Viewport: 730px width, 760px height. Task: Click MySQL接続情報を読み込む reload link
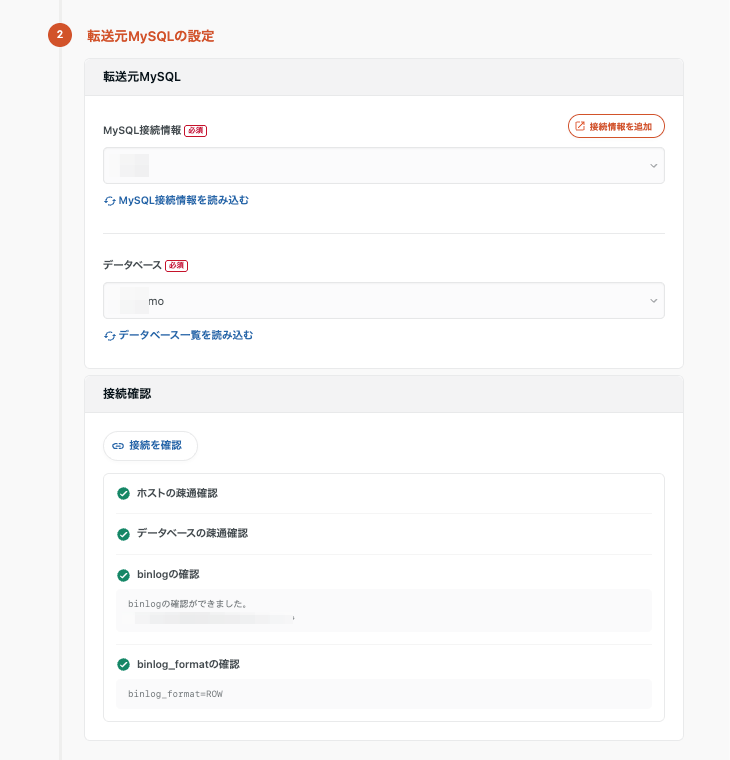click(176, 200)
